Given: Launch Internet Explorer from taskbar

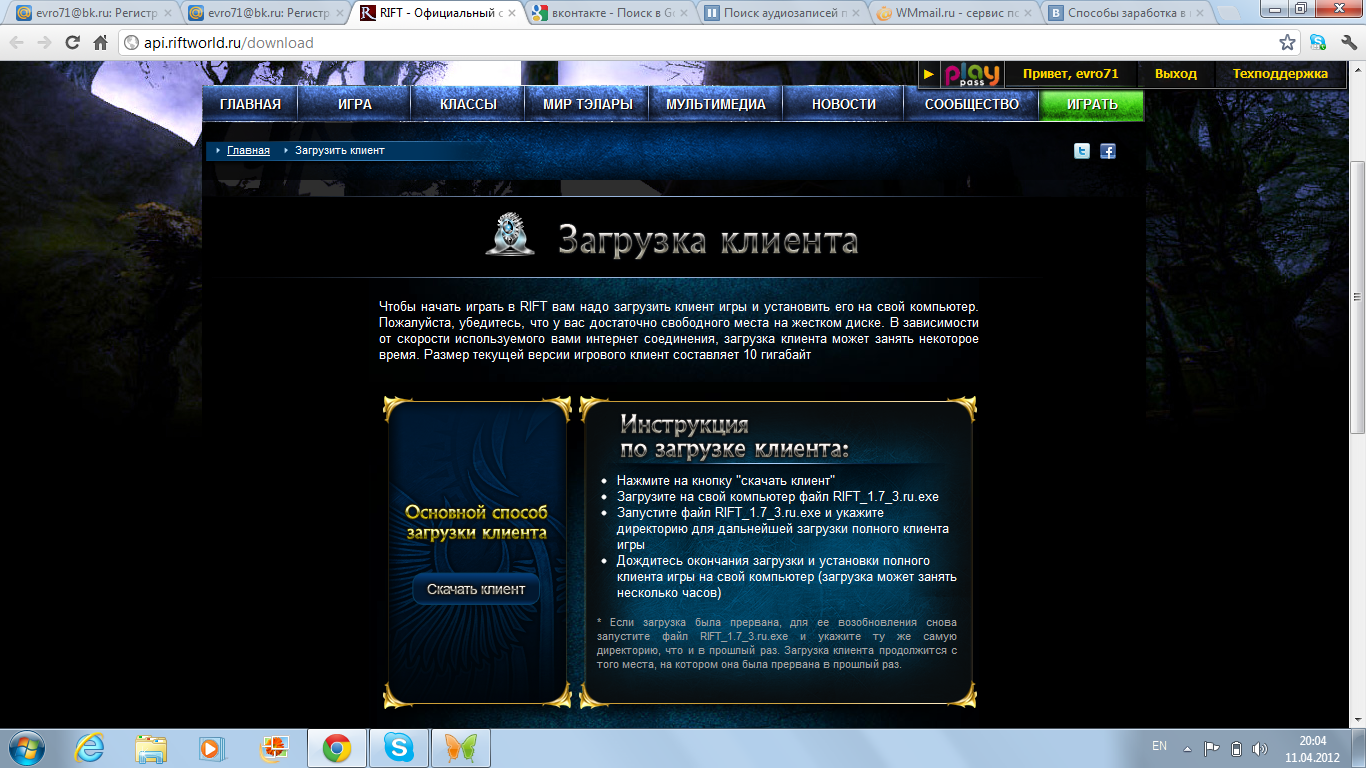Looking at the screenshot, I should coord(90,748).
